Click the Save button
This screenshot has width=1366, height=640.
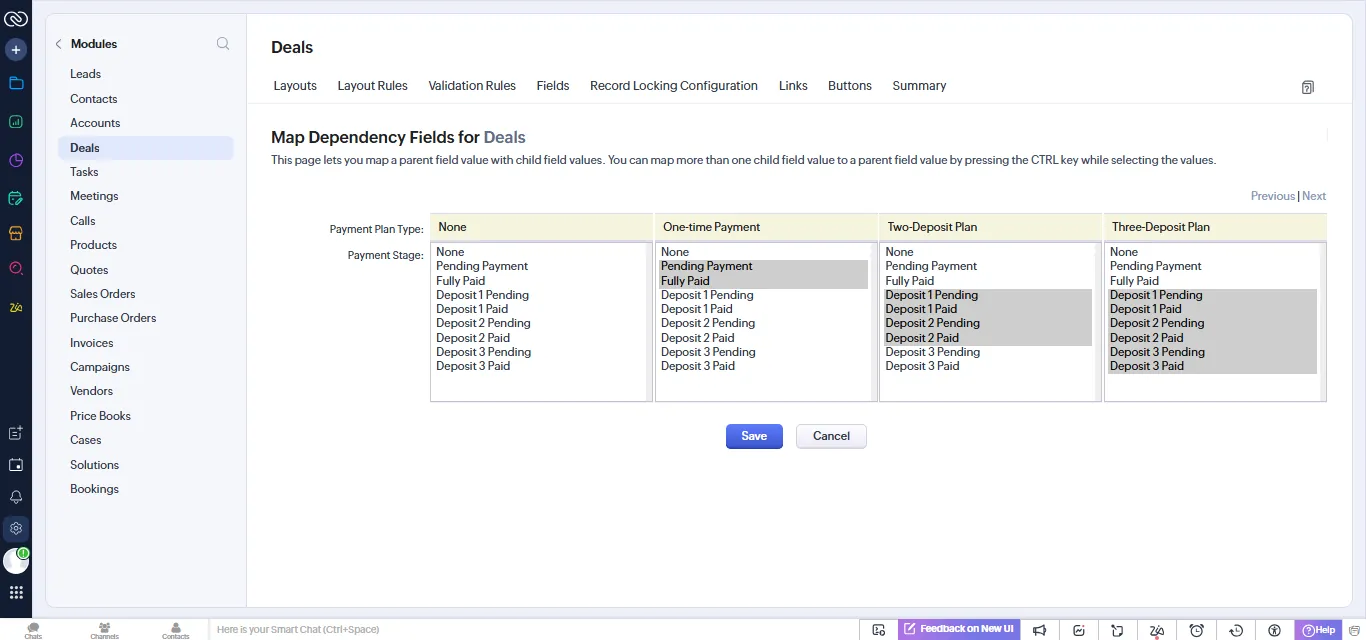754,436
